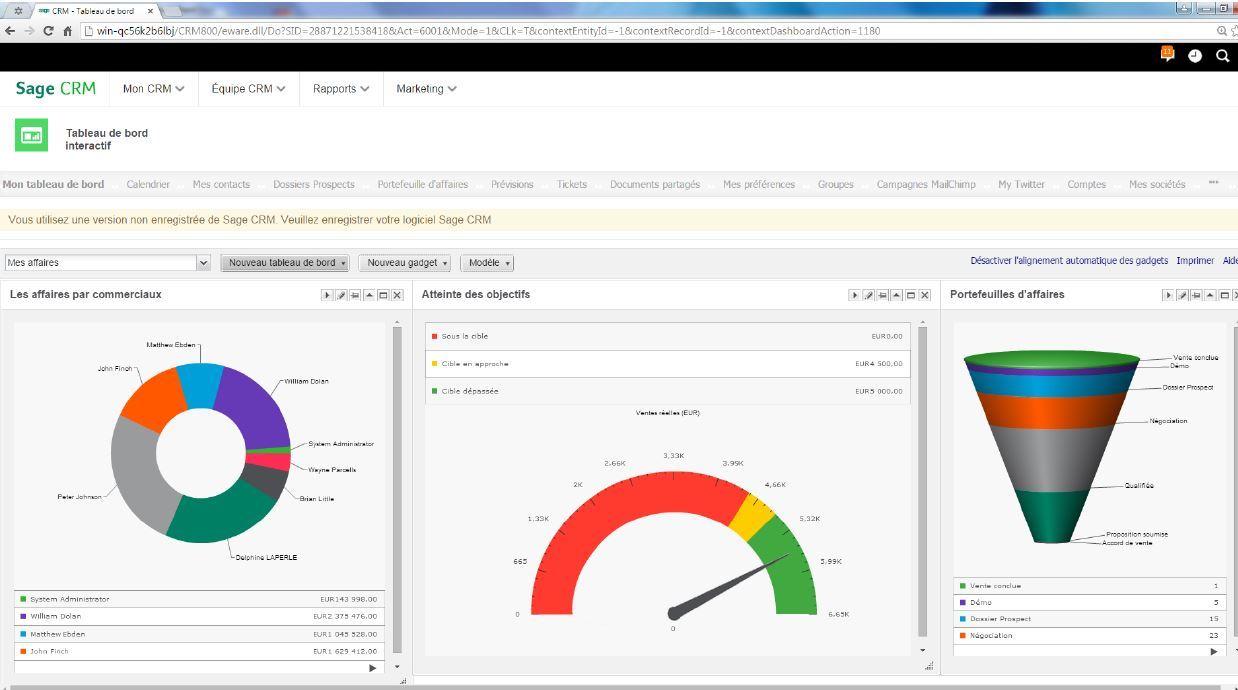Edit the Atteinte des objectifs gadget with pencil icon

(x=869, y=295)
